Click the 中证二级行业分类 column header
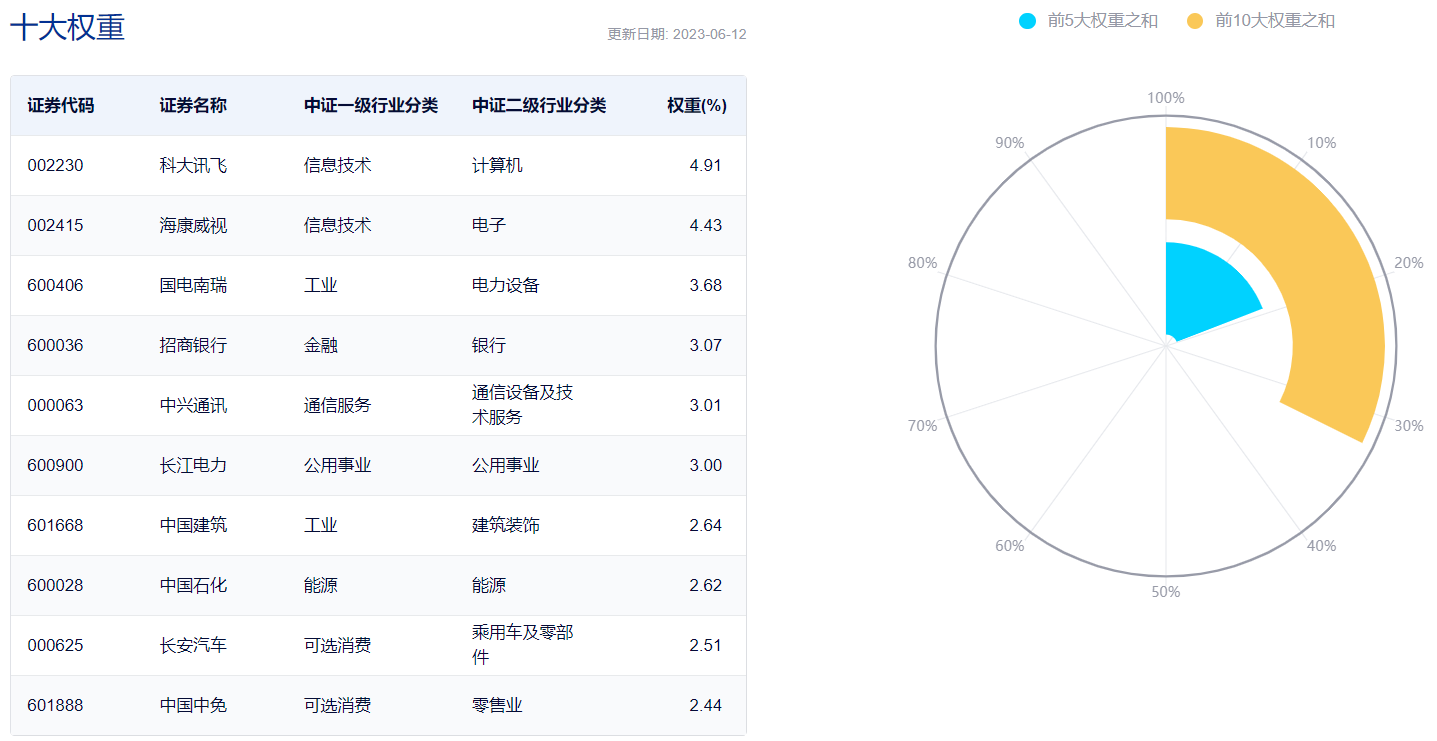 (539, 105)
